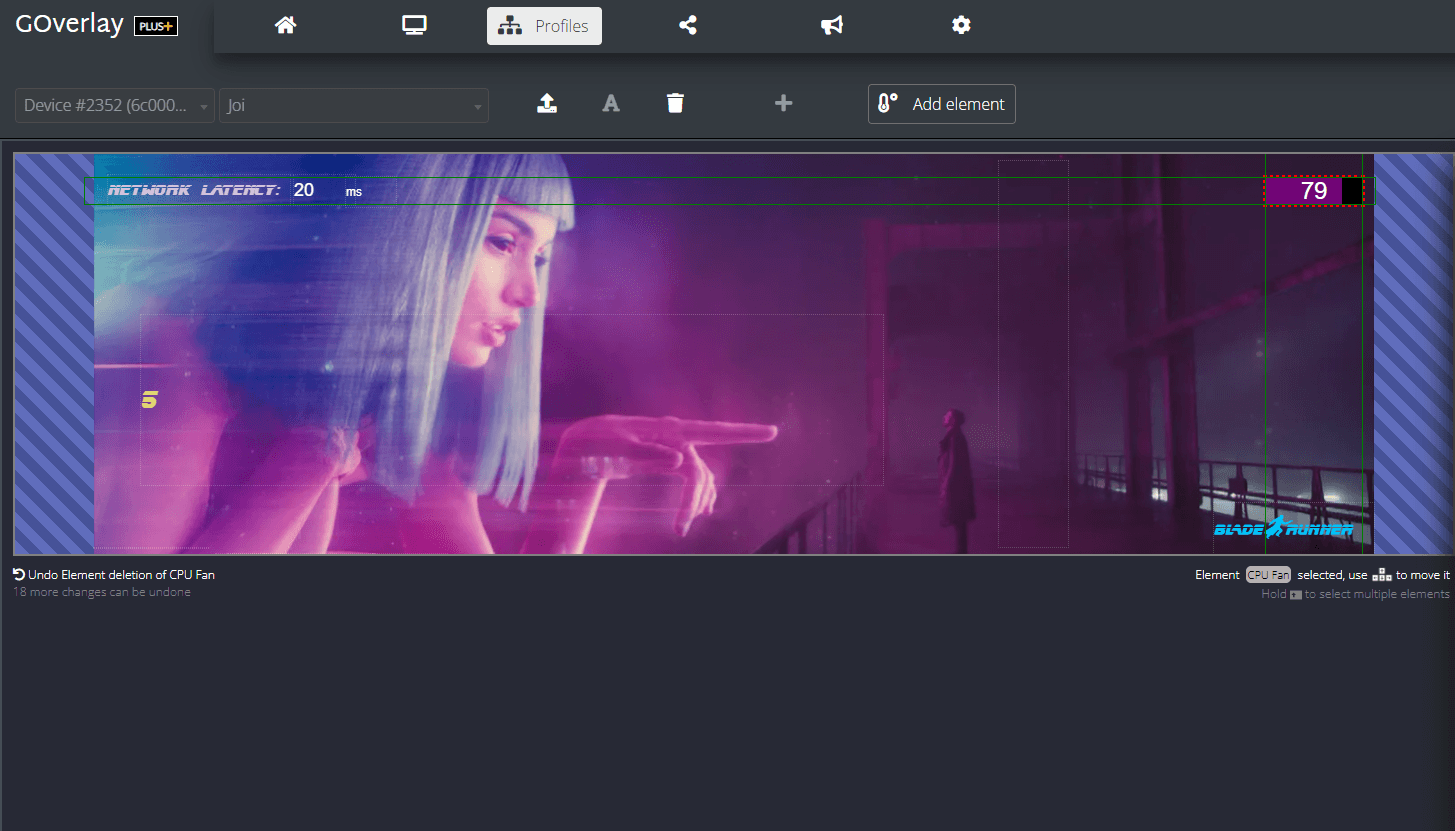Screen dimensions: 1455x831
Task: Open the Joi profile dropdown
Action: [354, 105]
